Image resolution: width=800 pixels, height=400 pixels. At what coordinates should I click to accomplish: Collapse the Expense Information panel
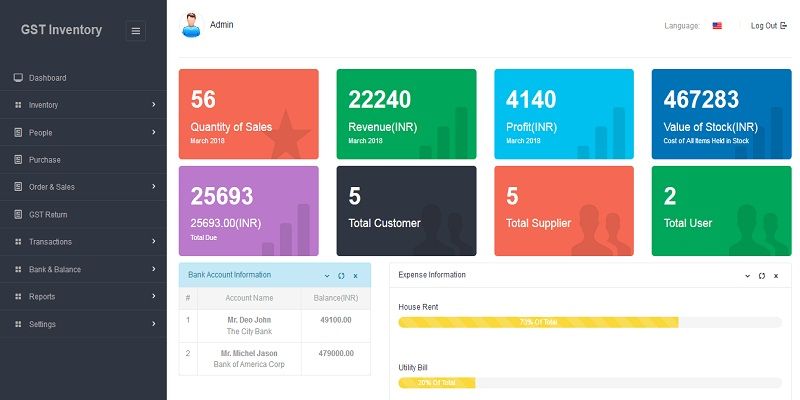click(x=747, y=276)
